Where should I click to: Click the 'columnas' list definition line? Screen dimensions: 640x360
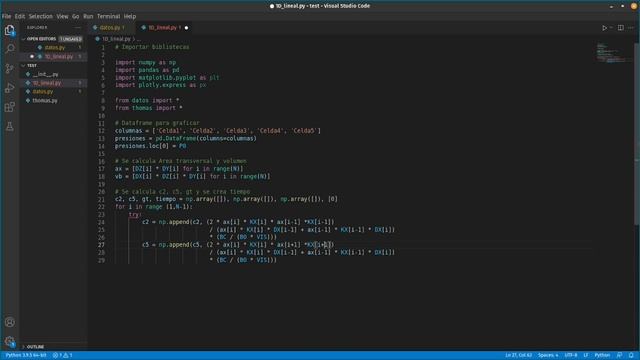(218, 131)
